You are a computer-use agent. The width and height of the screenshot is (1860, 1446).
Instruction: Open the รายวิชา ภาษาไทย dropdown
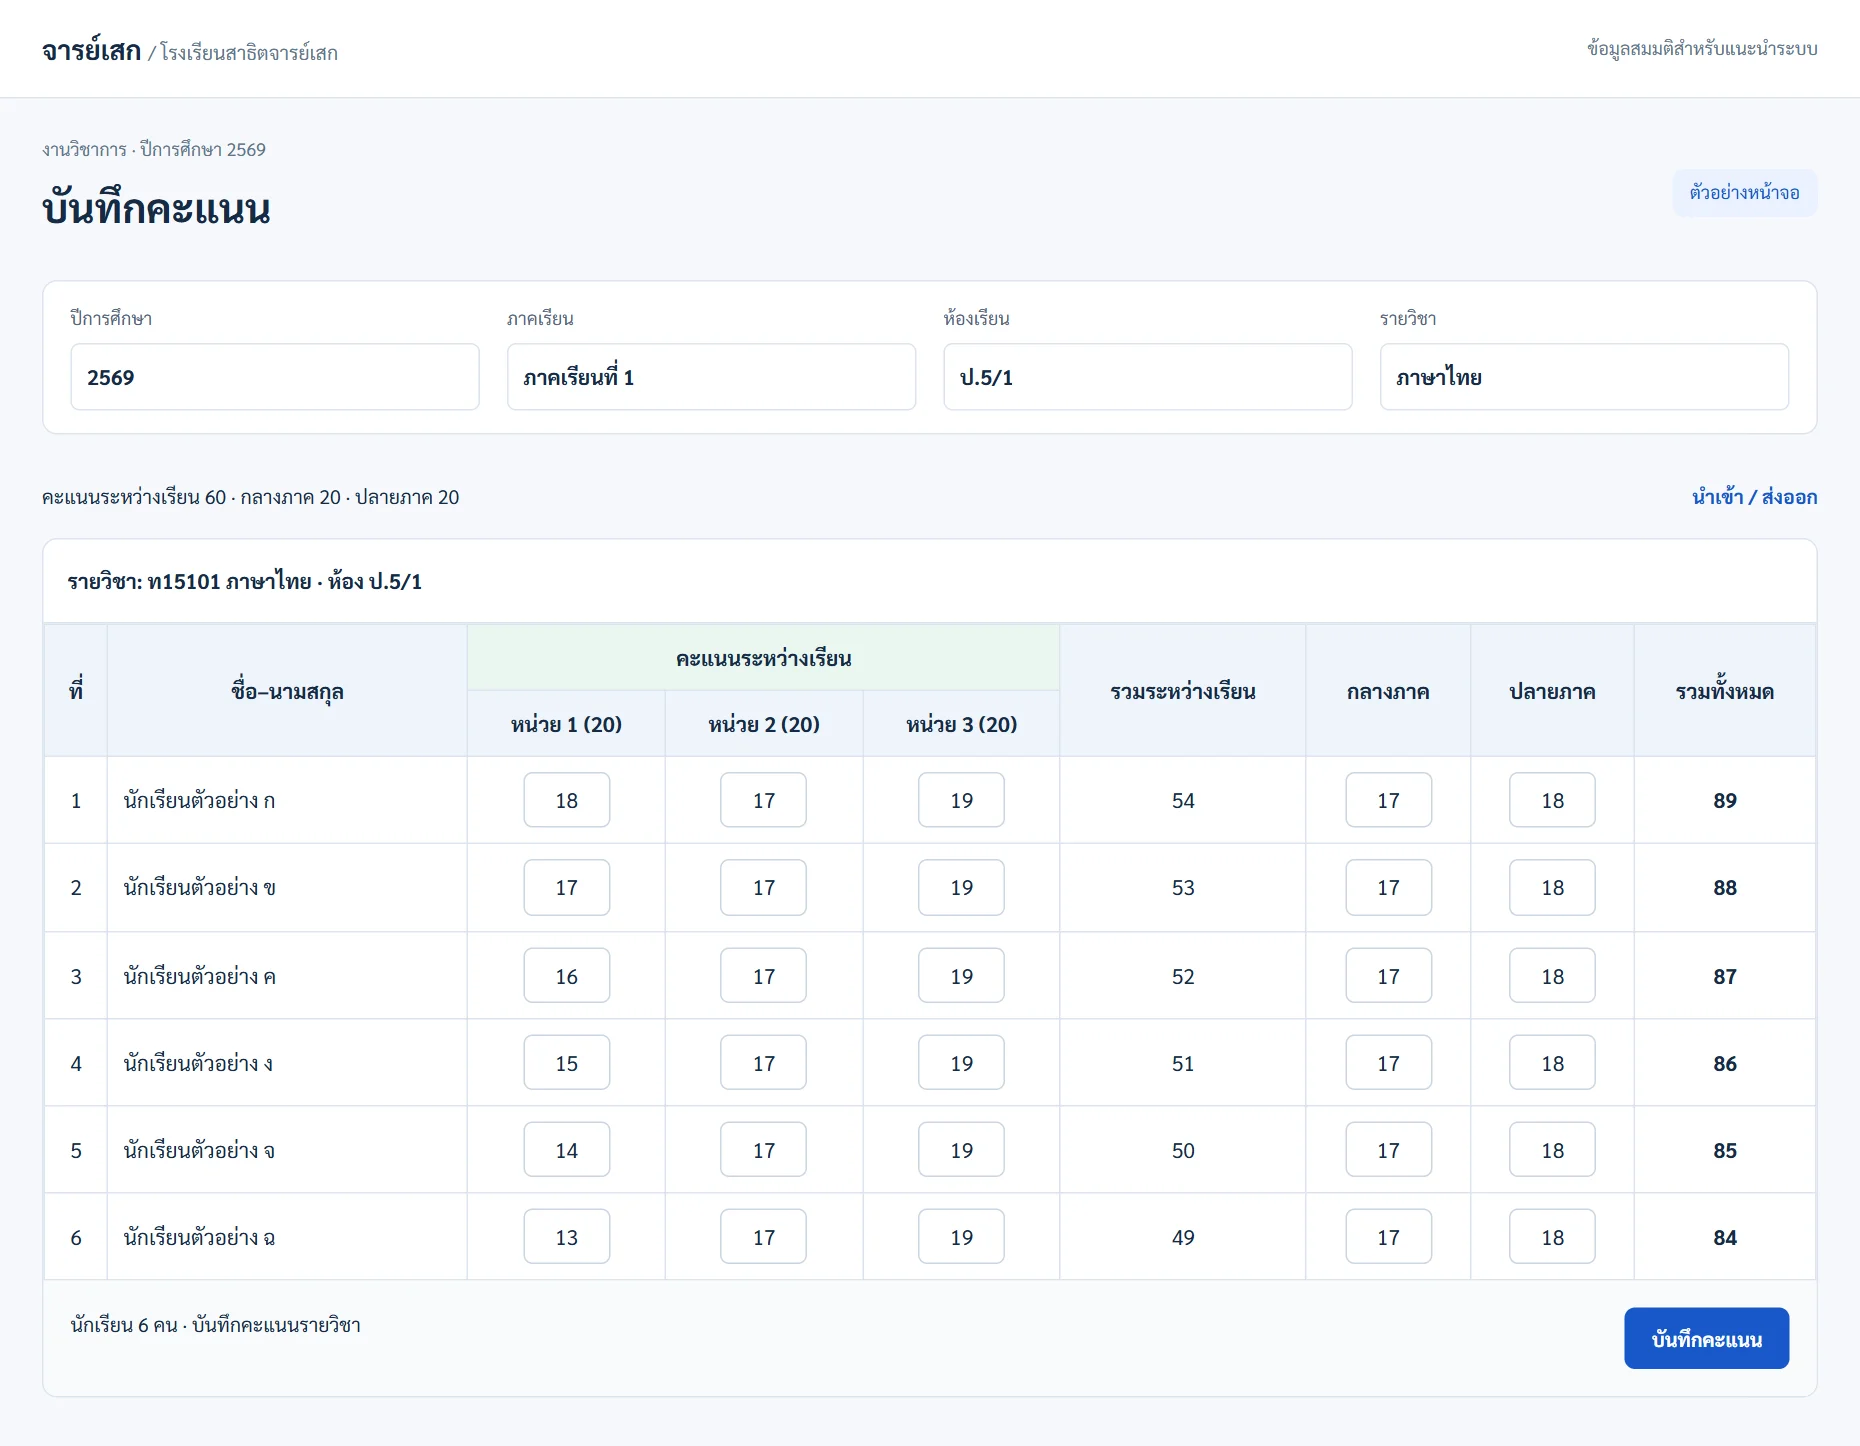pyautogui.click(x=1584, y=377)
